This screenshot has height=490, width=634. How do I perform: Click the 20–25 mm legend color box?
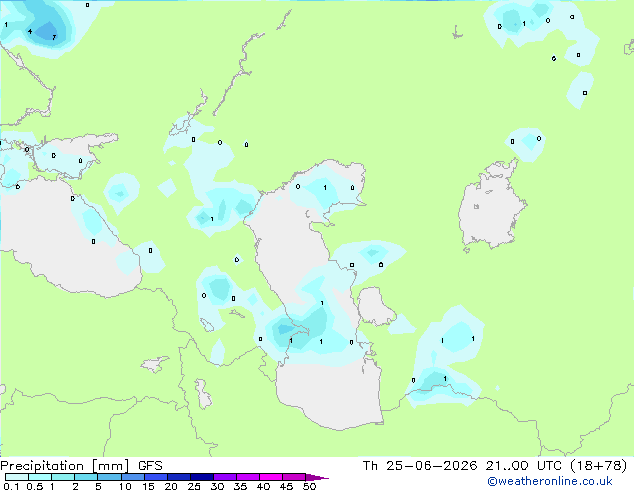point(179,477)
